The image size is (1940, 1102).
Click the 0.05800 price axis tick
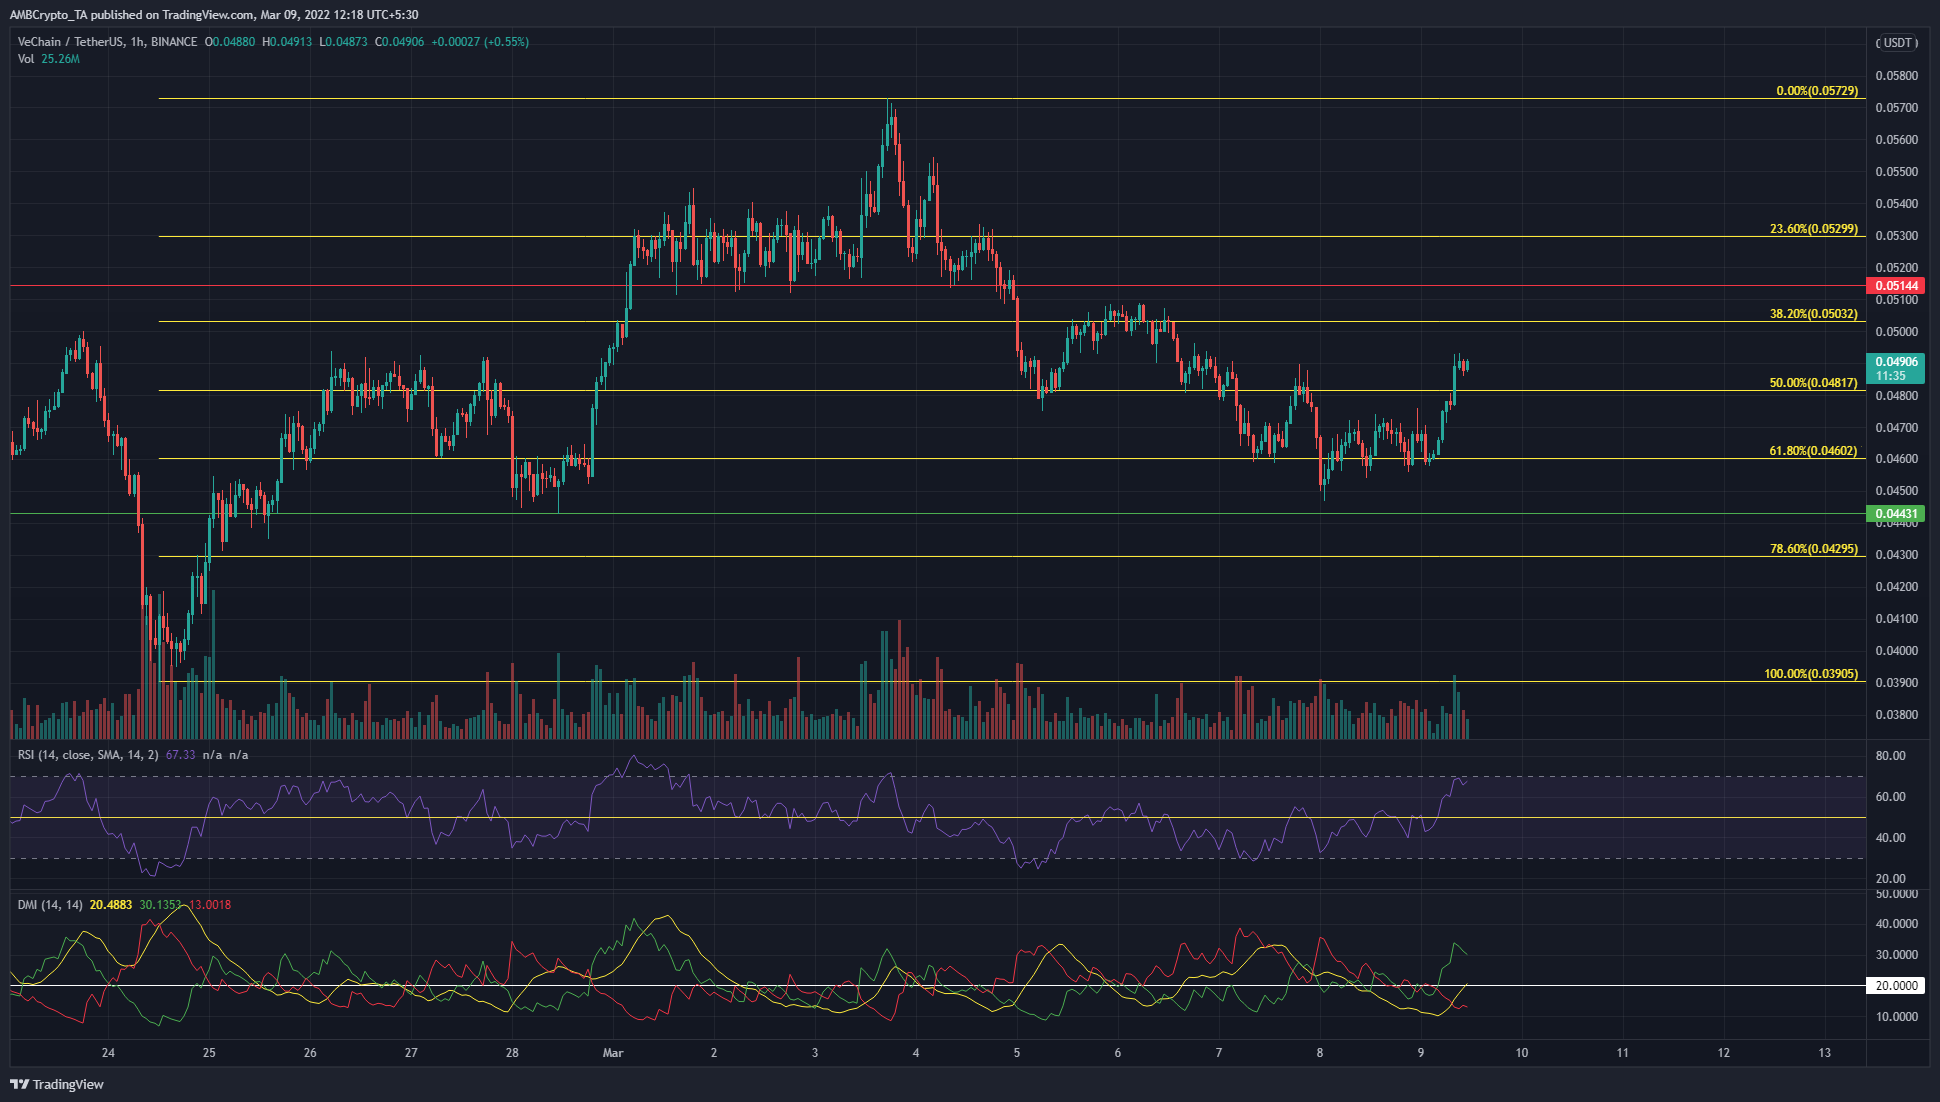1896,76
